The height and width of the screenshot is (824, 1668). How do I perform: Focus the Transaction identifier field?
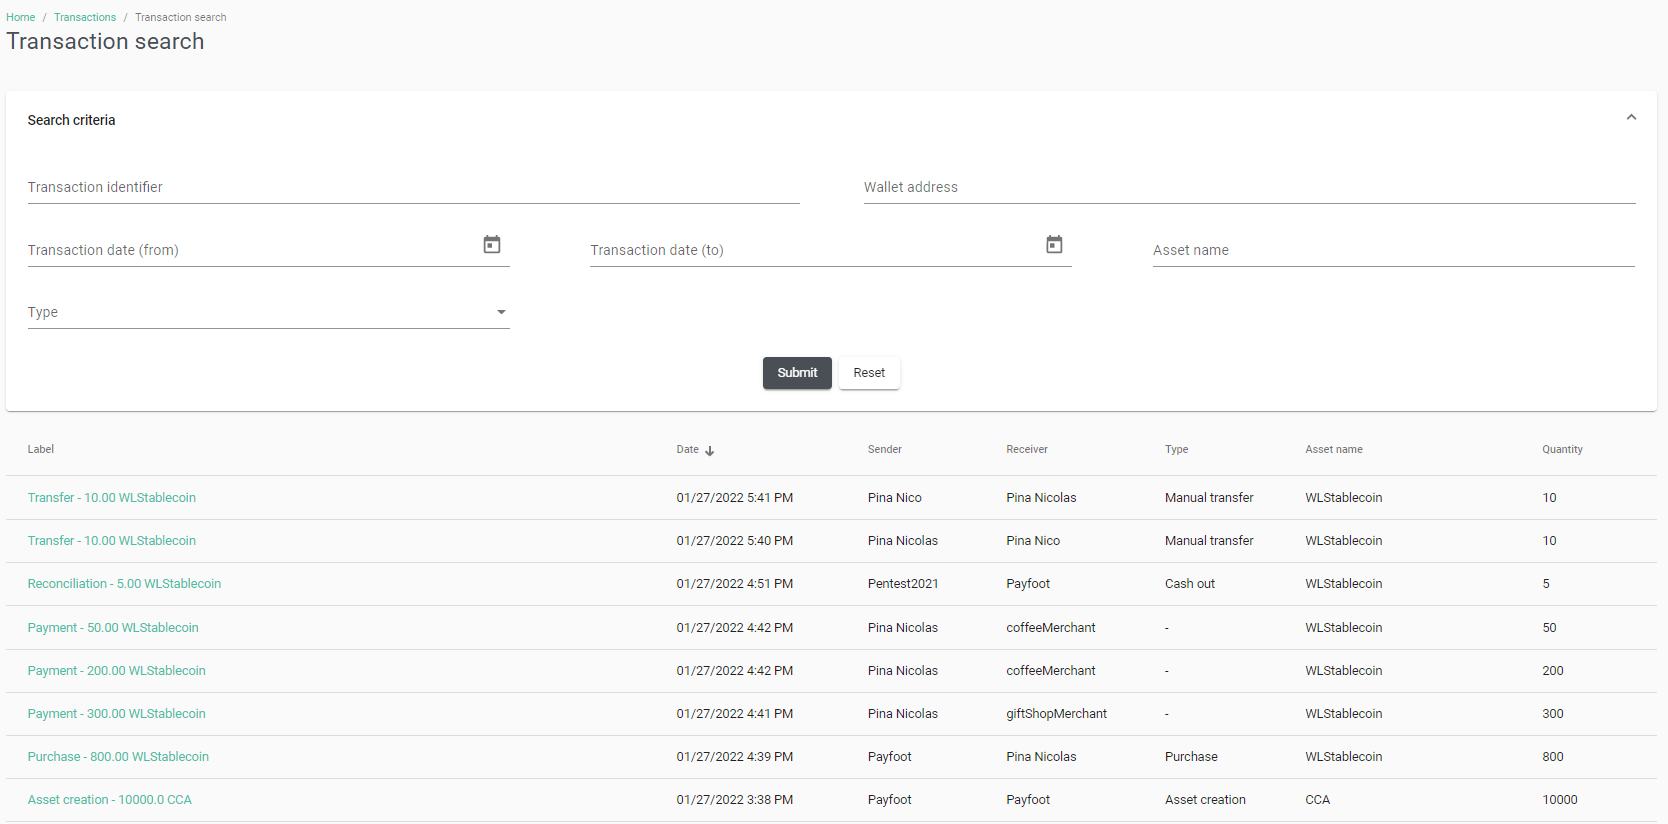414,187
